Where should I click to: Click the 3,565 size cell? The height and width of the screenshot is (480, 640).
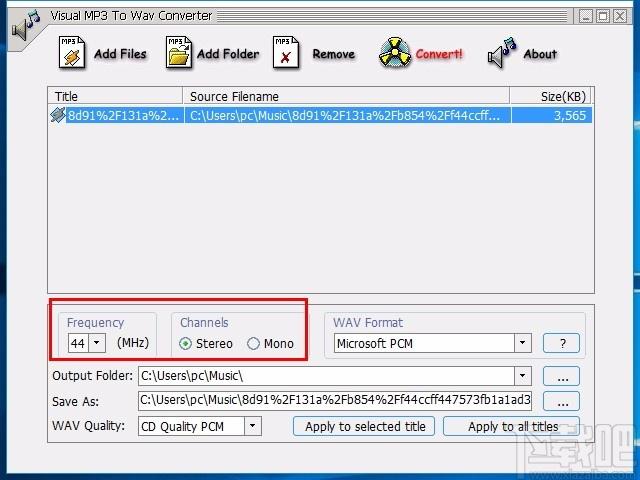coord(552,116)
